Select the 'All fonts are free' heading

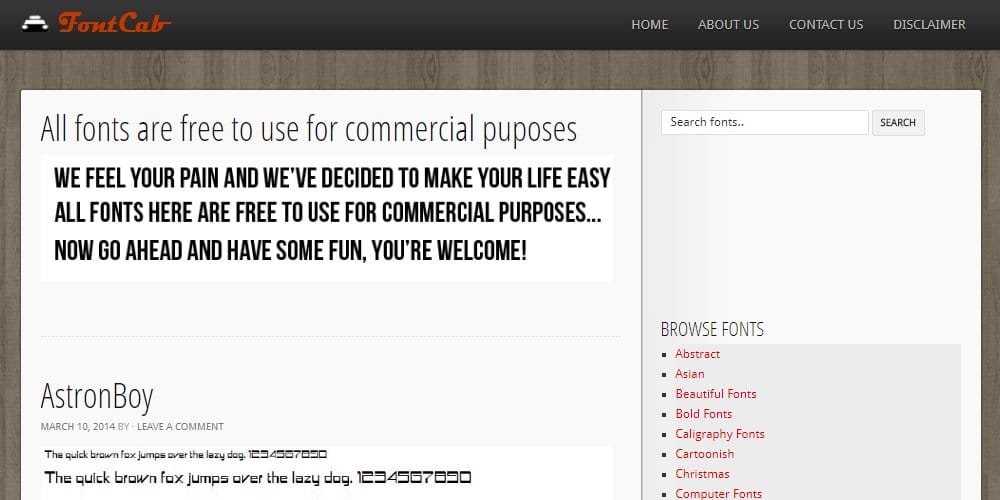pos(309,129)
